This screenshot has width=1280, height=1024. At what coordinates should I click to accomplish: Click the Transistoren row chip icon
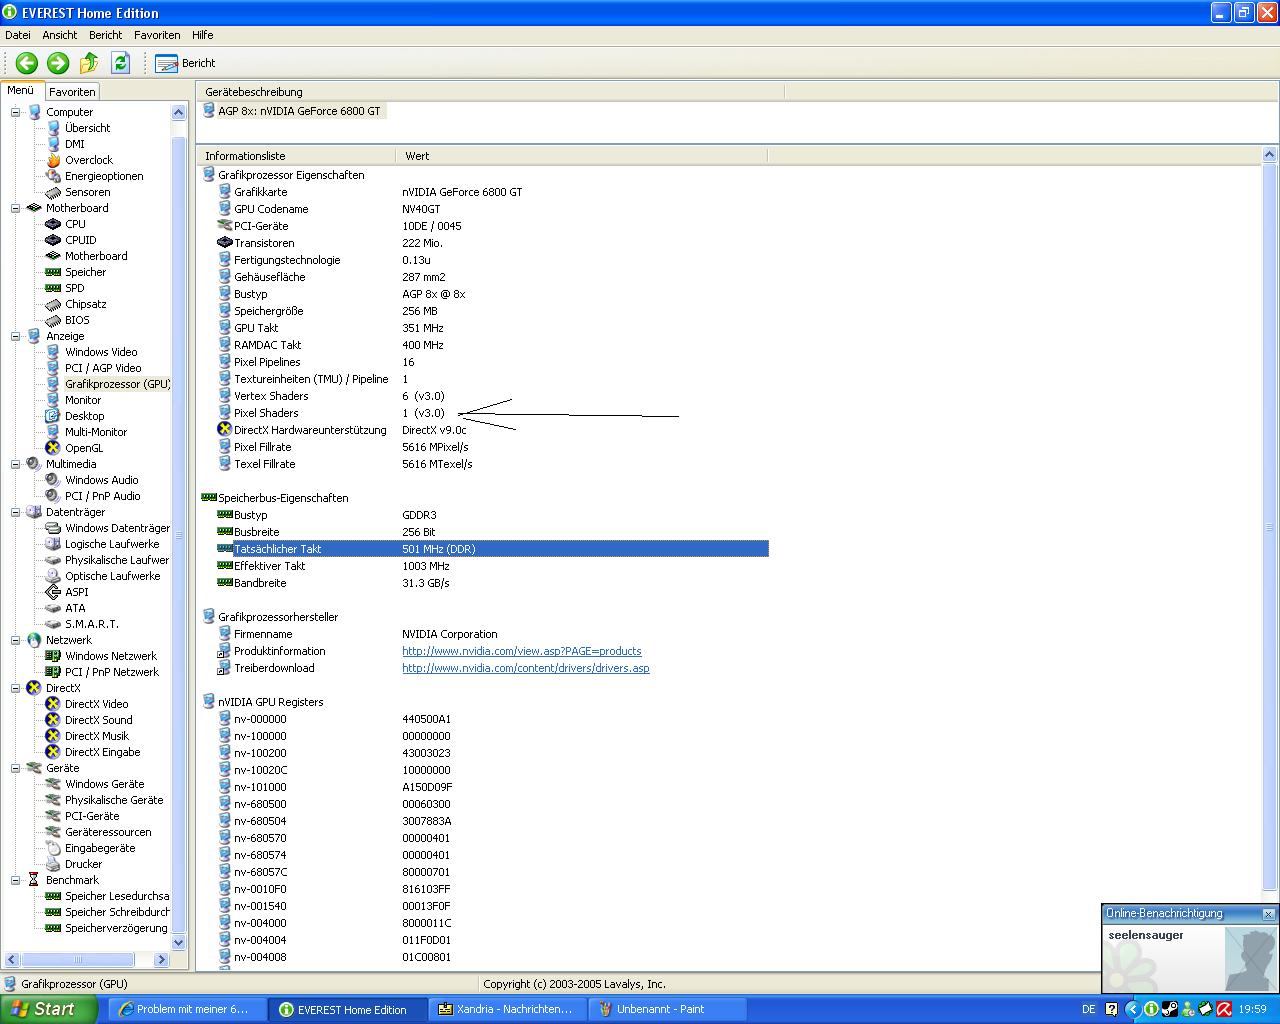tap(225, 243)
